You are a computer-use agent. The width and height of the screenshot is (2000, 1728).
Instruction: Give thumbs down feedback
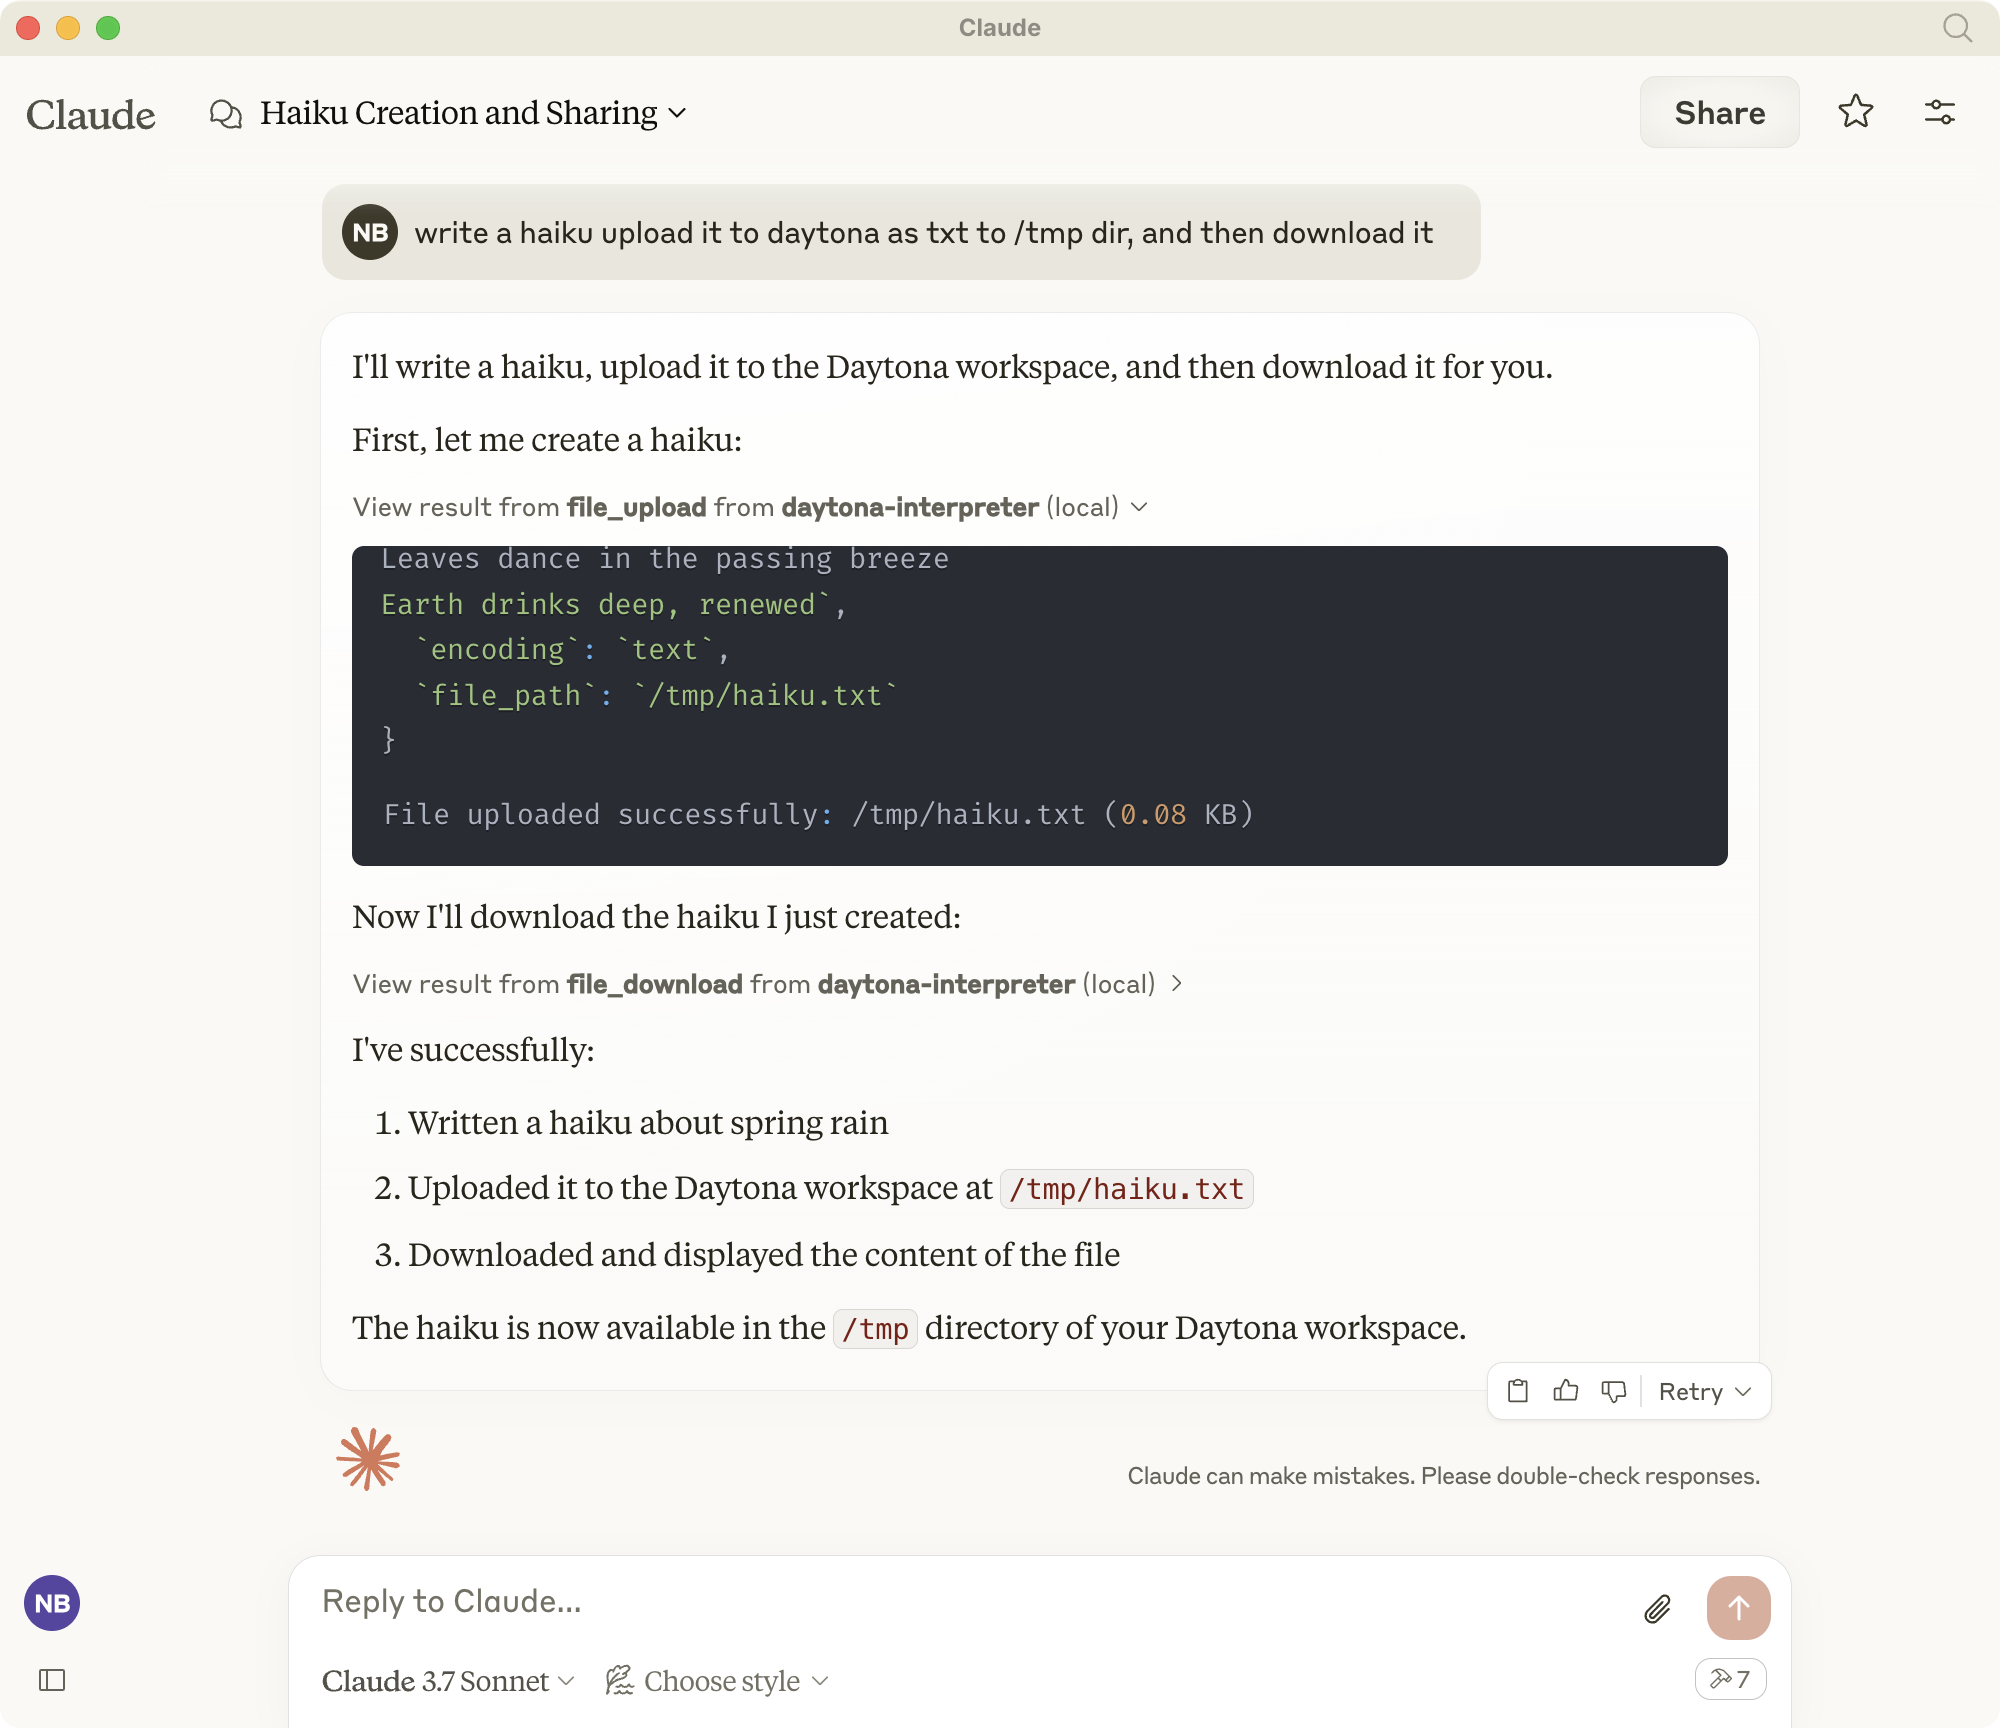pos(1613,1391)
